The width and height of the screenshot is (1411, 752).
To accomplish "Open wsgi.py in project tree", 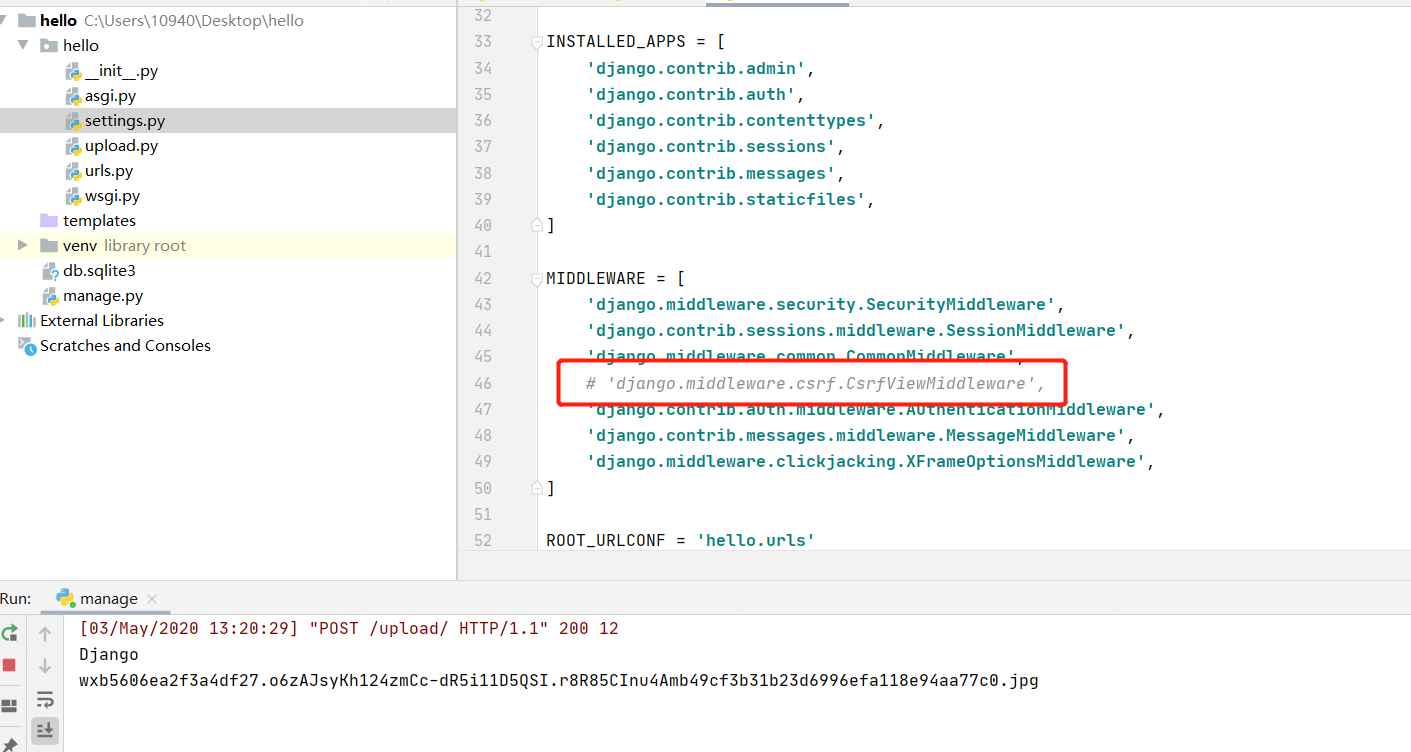I will tap(228, 196).
